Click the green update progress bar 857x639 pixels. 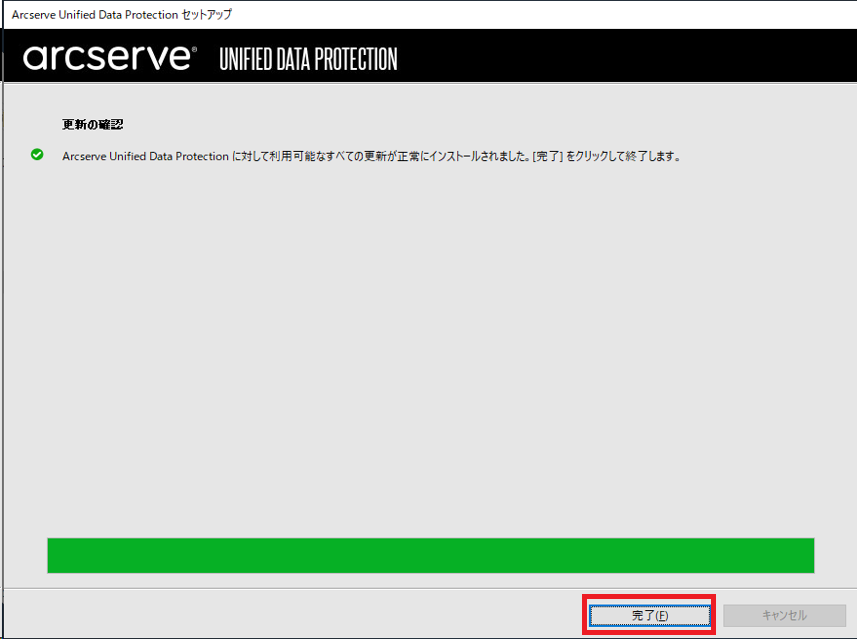click(x=431, y=555)
